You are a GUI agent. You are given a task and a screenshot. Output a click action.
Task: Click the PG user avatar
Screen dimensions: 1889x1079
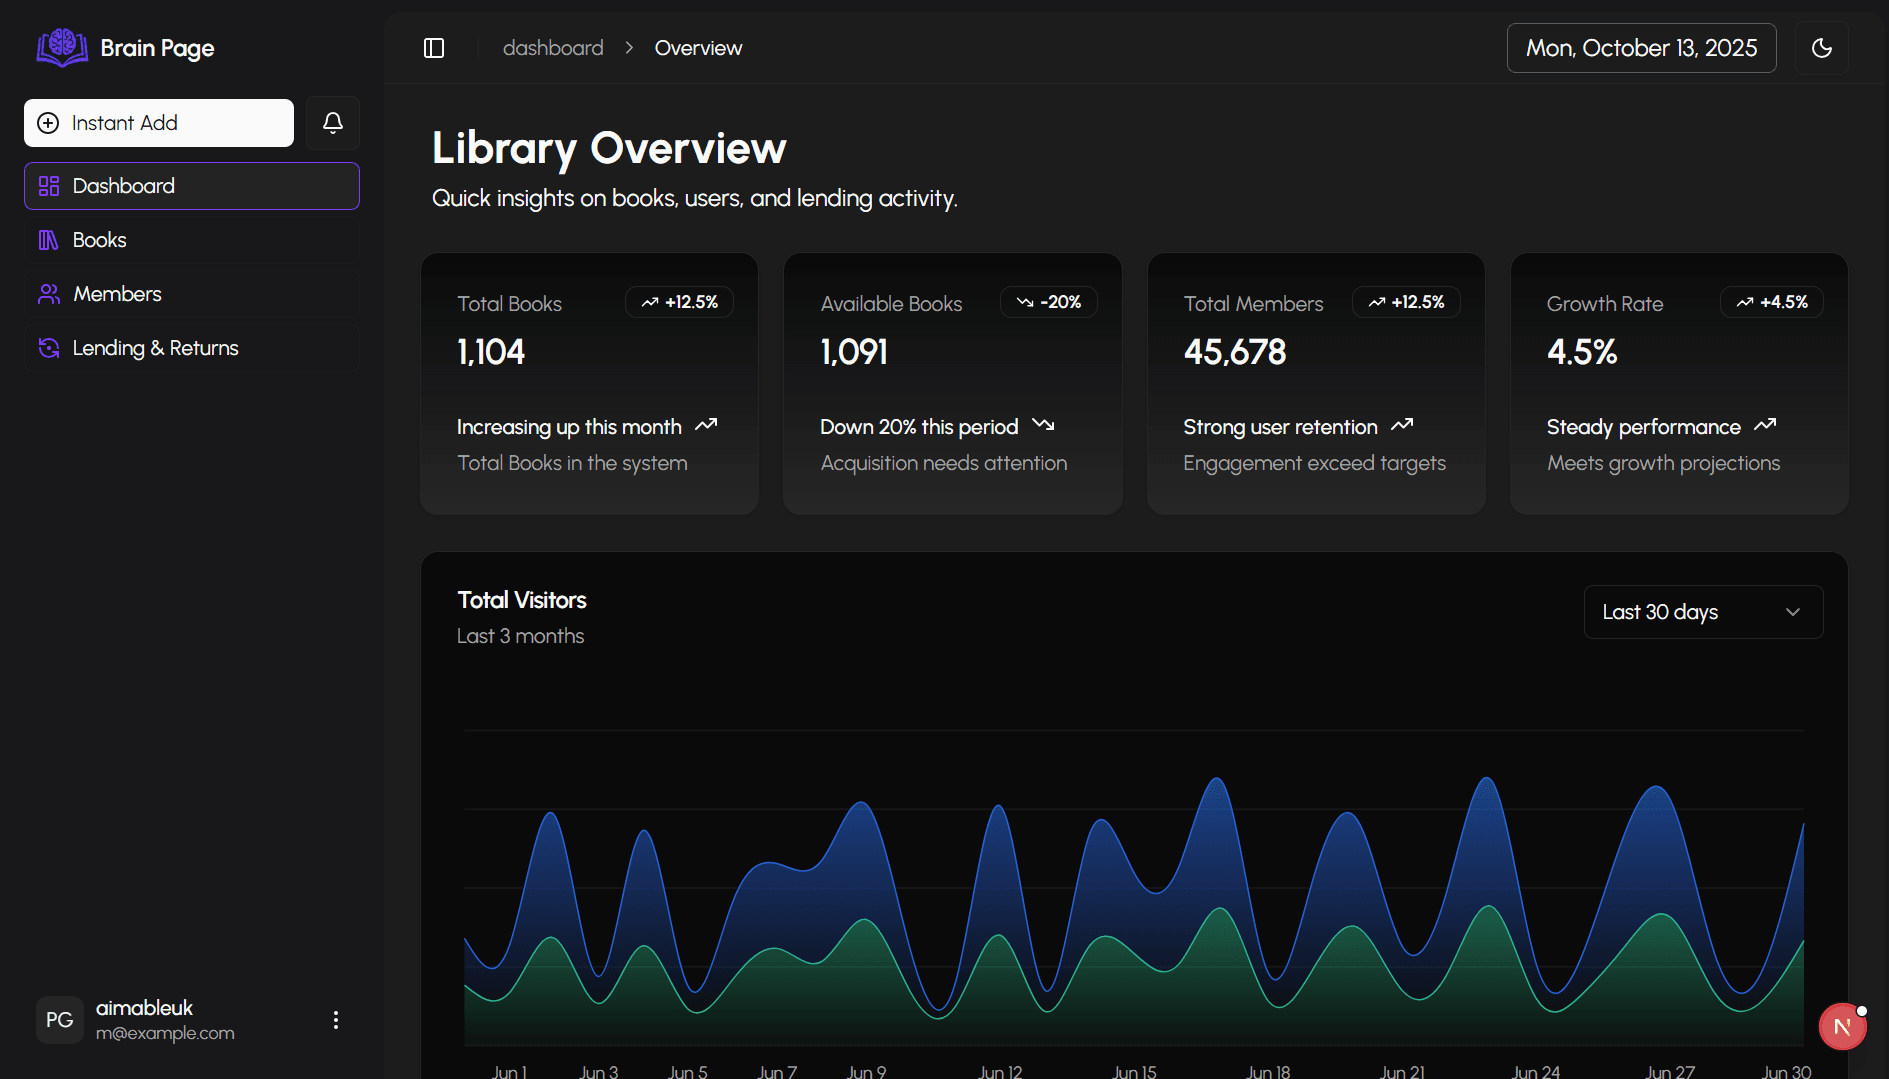(60, 1020)
